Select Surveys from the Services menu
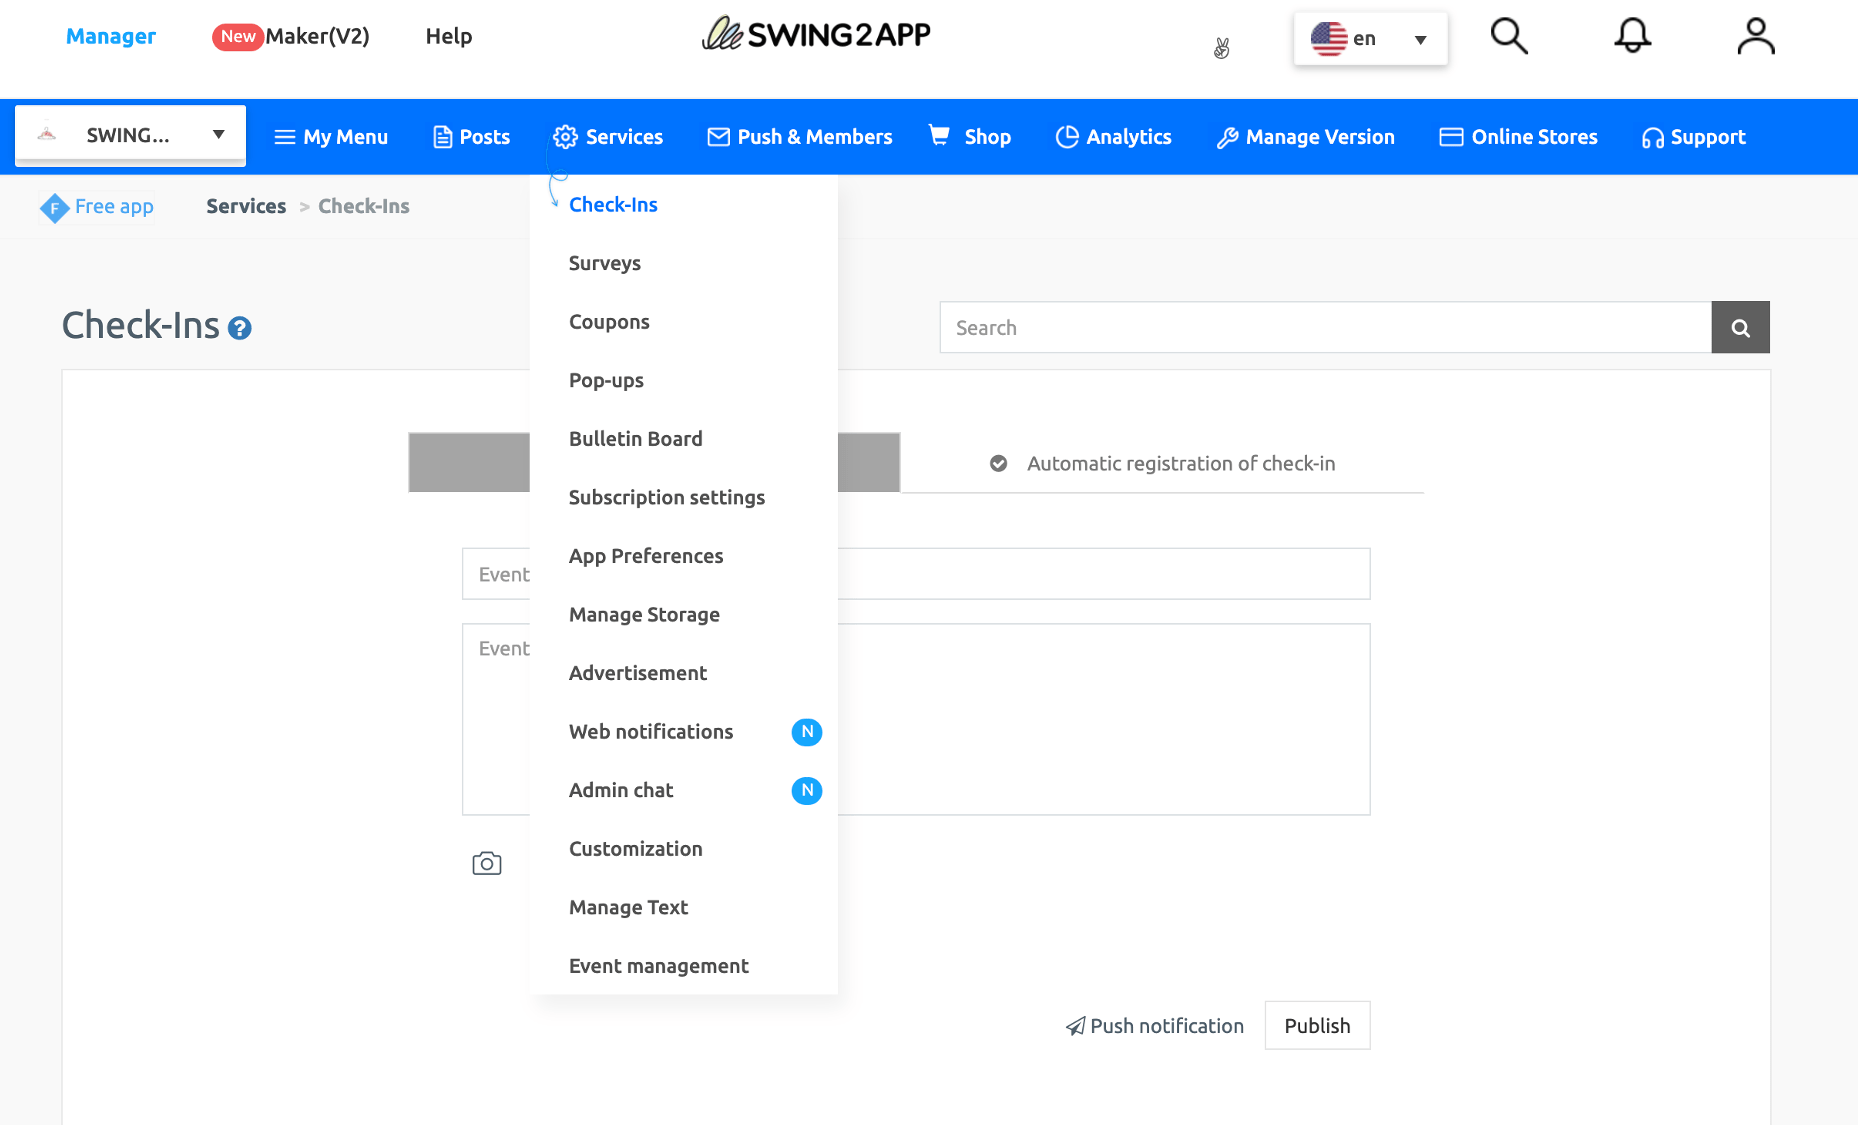Screen dimensions: 1858x1125 (605, 263)
